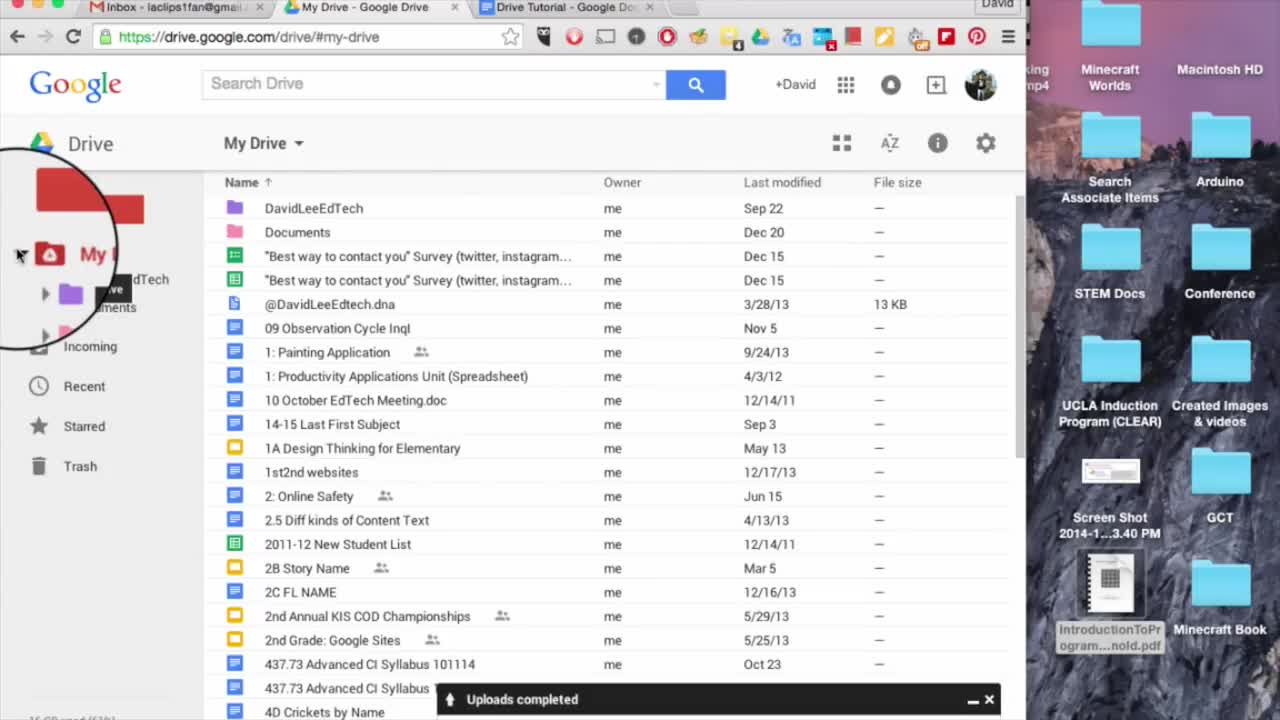The image size is (1280, 720).
Task: Select the STEM Docs desktop folder
Action: pyautogui.click(x=1110, y=262)
